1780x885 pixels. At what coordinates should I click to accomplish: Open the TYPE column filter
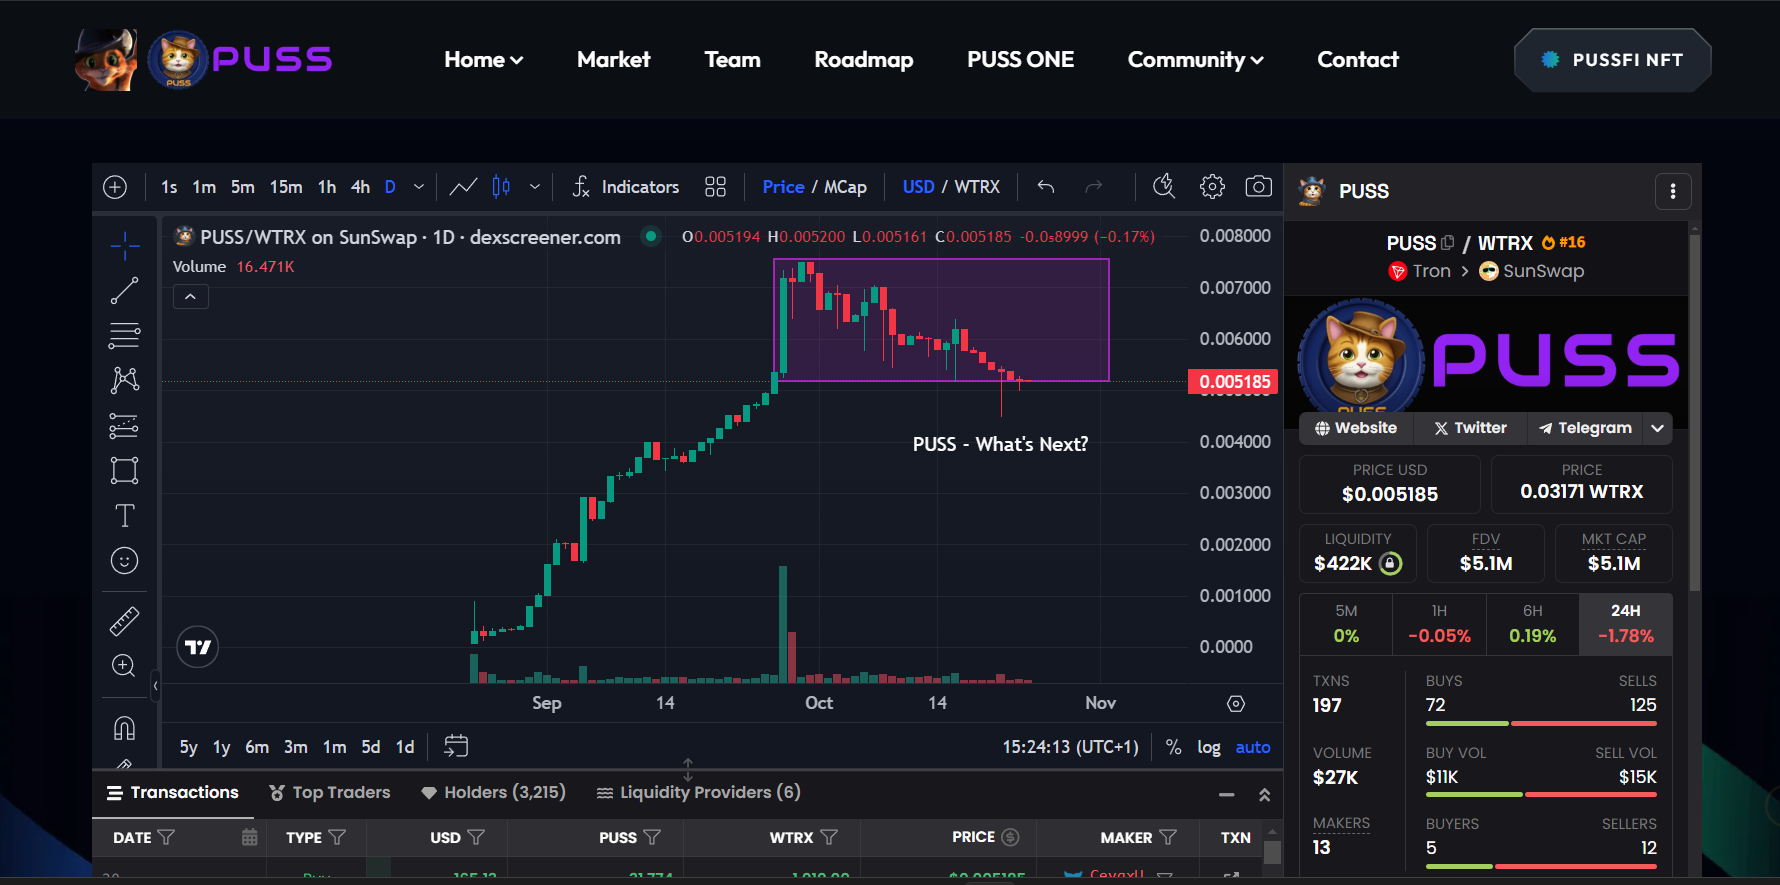(x=338, y=837)
